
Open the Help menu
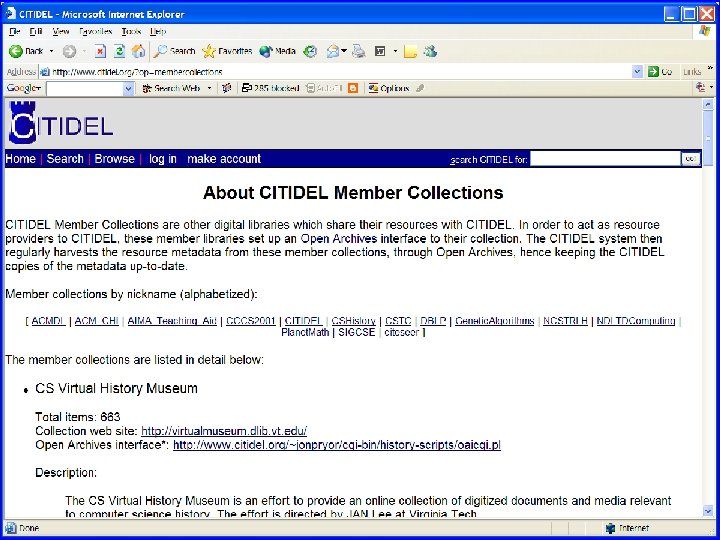tap(158, 32)
